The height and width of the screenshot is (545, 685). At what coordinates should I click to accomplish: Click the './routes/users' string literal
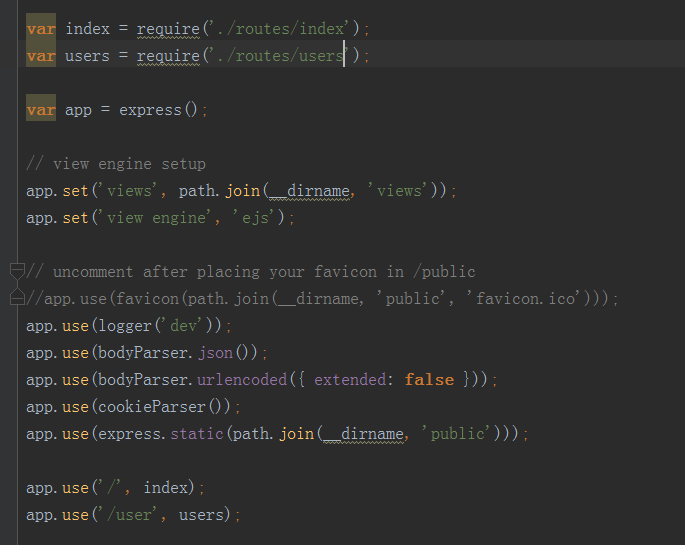click(278, 56)
